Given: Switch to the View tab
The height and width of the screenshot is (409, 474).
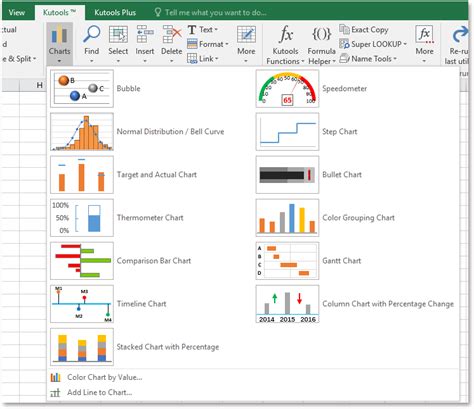Looking at the screenshot, I should click(17, 13).
